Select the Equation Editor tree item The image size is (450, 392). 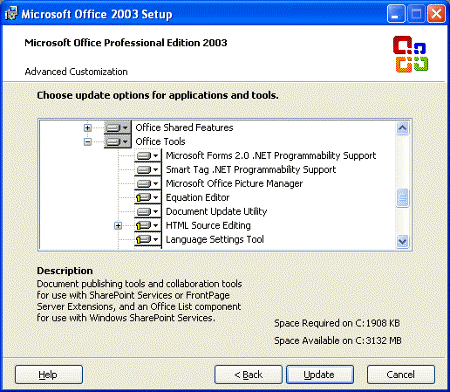coord(198,197)
